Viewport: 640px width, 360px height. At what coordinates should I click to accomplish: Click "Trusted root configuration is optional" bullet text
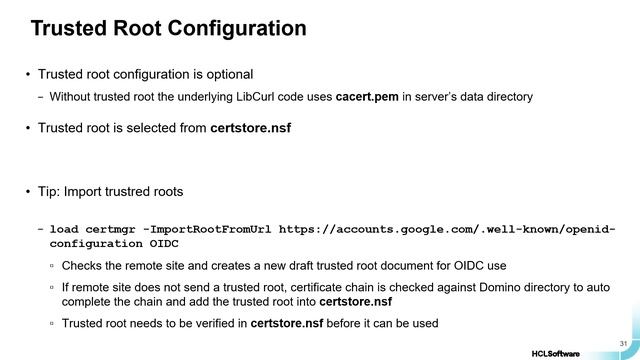pyautogui.click(x=145, y=74)
